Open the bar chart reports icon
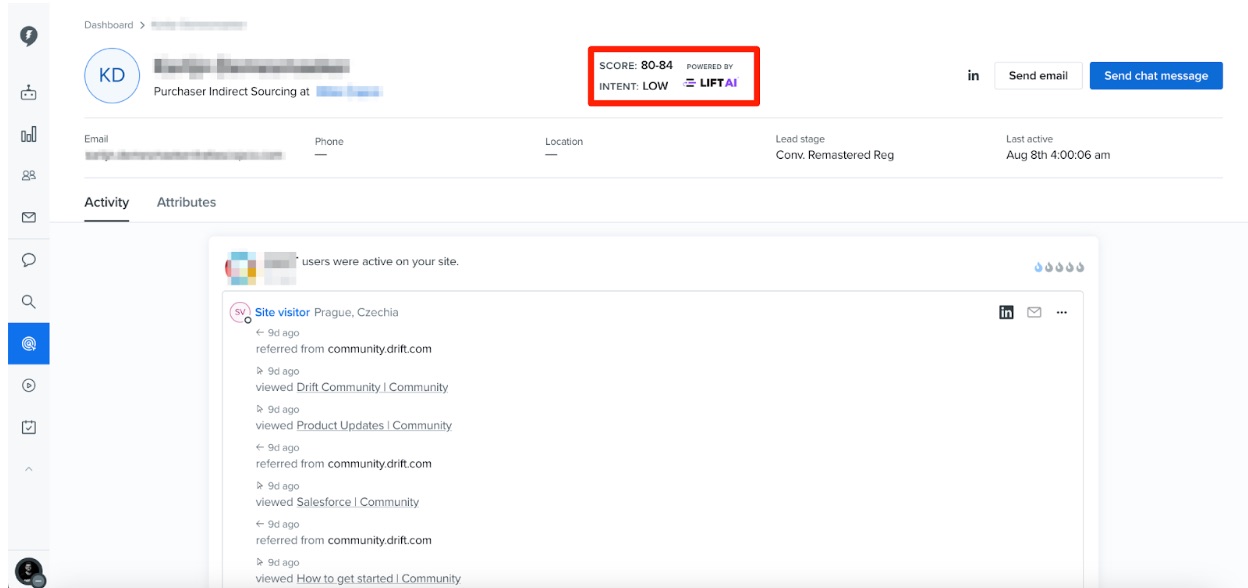 (x=29, y=134)
